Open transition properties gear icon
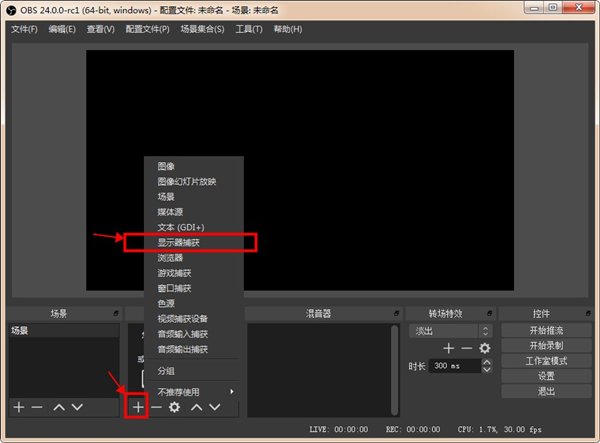 pyautogui.click(x=485, y=348)
